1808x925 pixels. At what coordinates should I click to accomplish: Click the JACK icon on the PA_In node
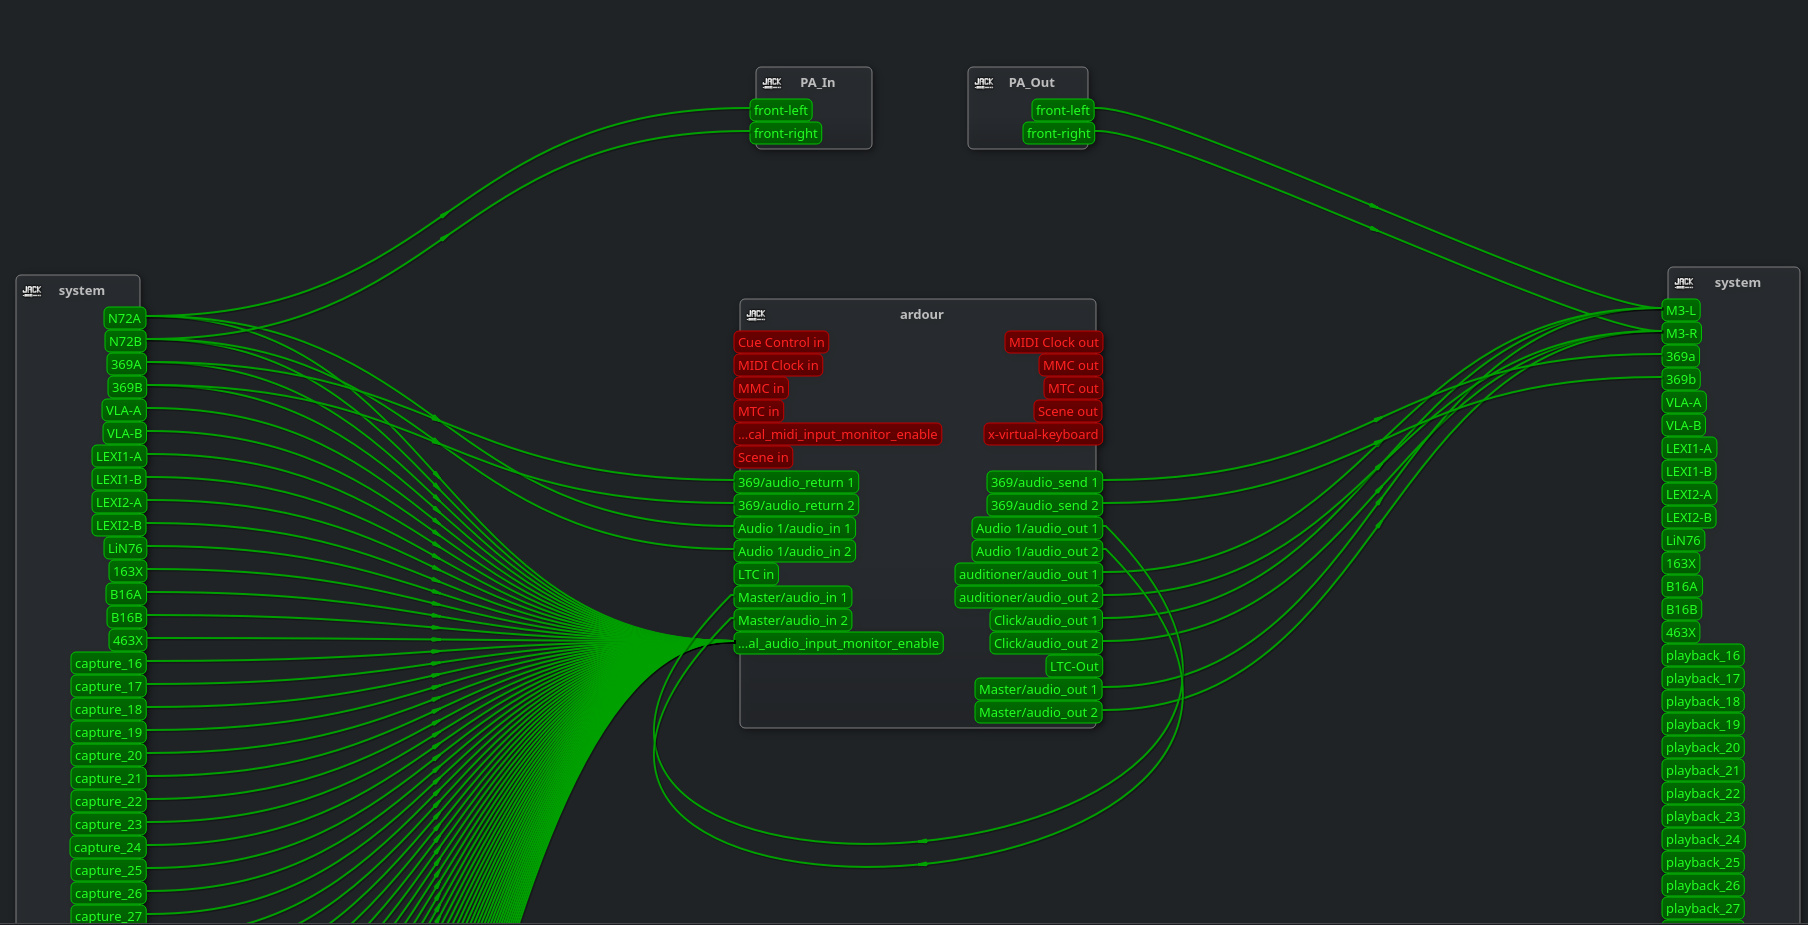point(772,83)
